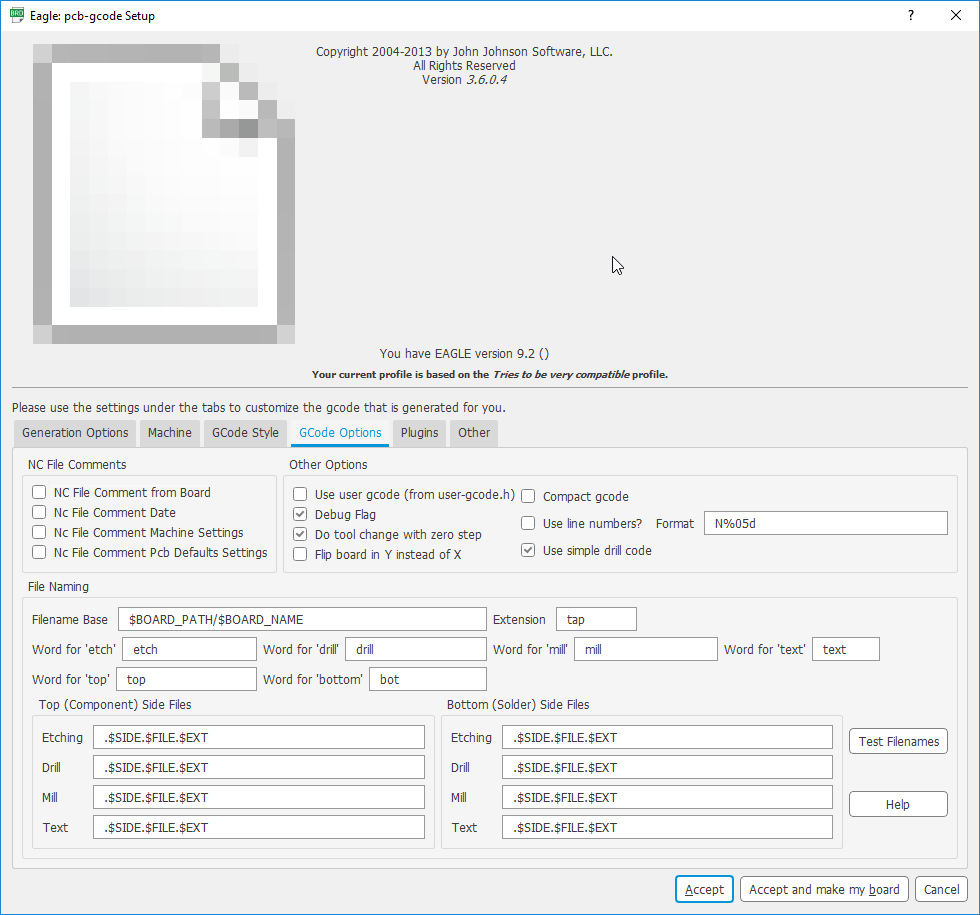Image resolution: width=980 pixels, height=915 pixels.
Task: Click the large pixelated document image
Action: pyautogui.click(x=164, y=194)
